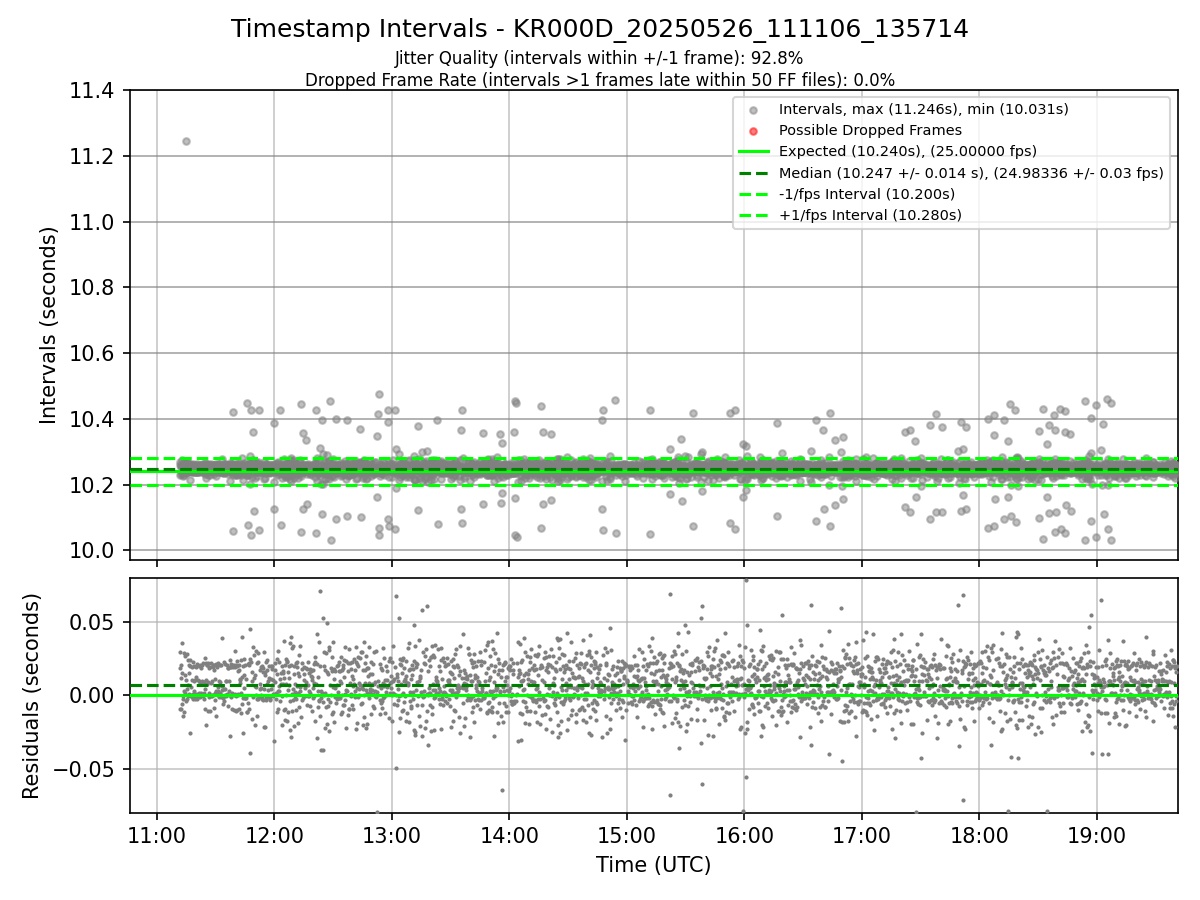1200x900 pixels.
Task: Click the '18:00' x-axis tick label
Action: pyautogui.click(x=979, y=836)
